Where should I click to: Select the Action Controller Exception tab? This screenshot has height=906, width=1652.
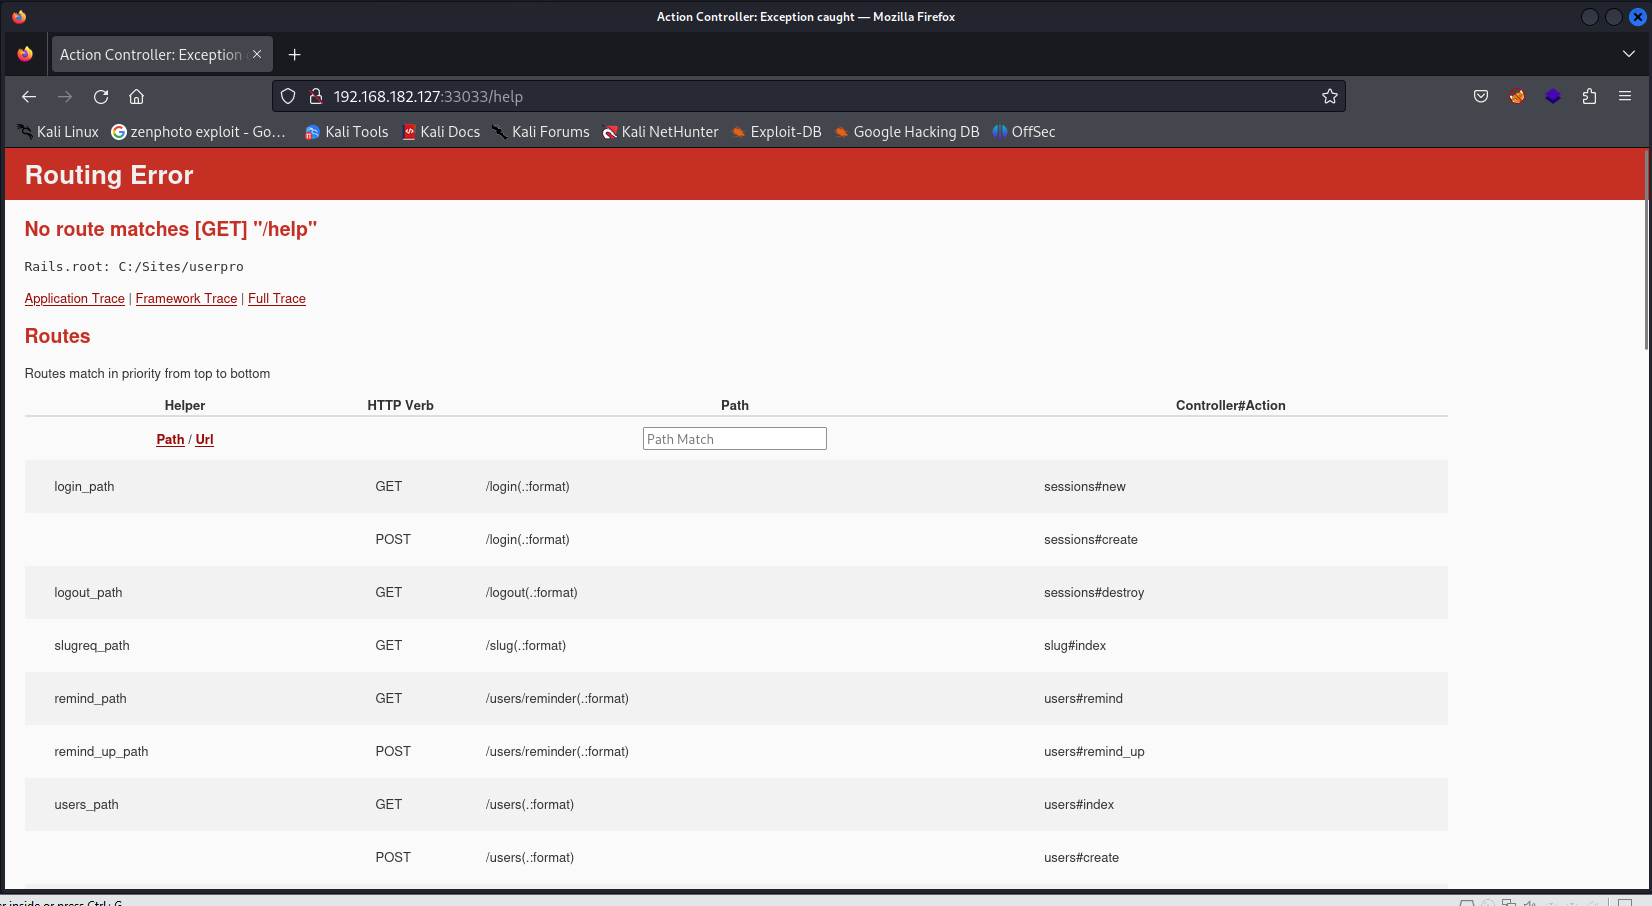[150, 55]
